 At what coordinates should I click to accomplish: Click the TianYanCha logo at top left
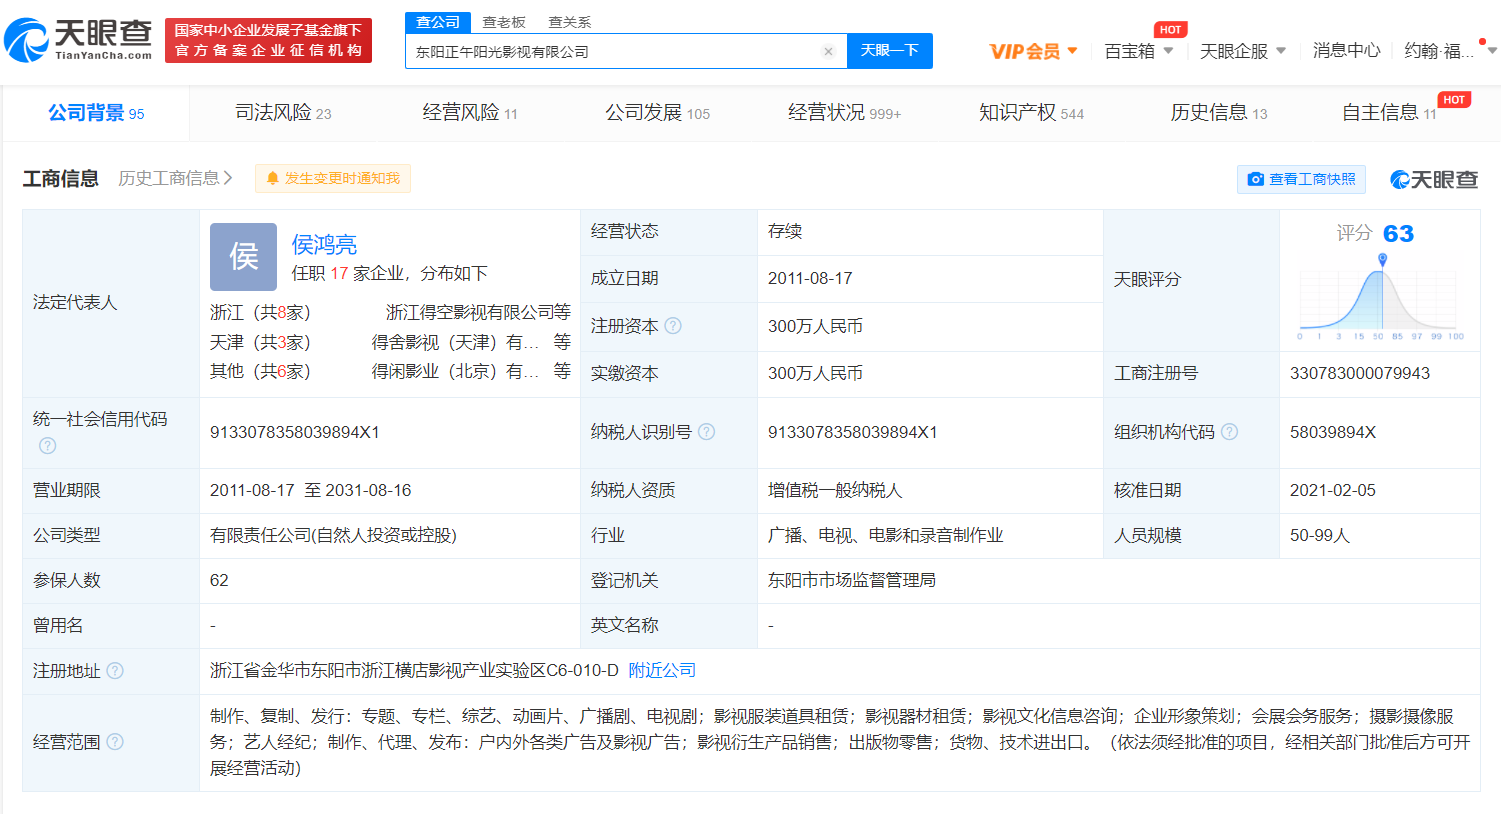pos(78,40)
